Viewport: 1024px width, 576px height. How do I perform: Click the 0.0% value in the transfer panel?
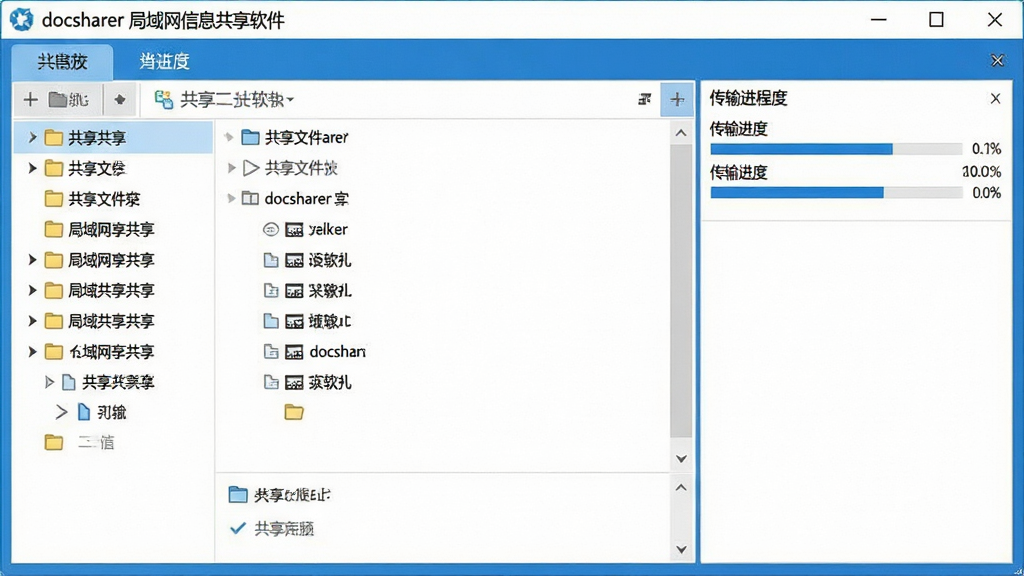(x=986, y=193)
